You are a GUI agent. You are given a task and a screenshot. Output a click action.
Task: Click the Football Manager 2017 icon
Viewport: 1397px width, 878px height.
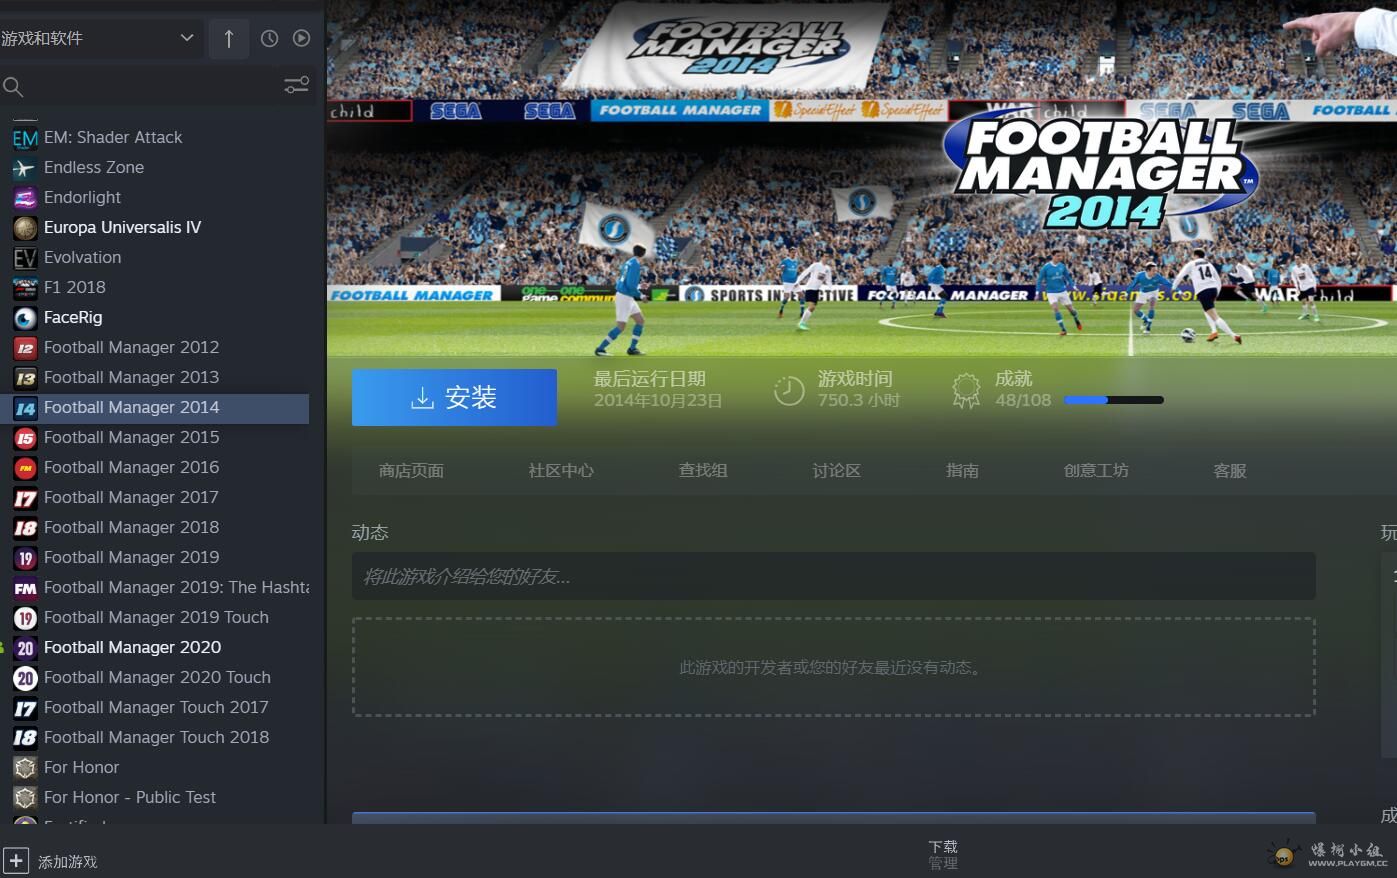[x=25, y=497]
